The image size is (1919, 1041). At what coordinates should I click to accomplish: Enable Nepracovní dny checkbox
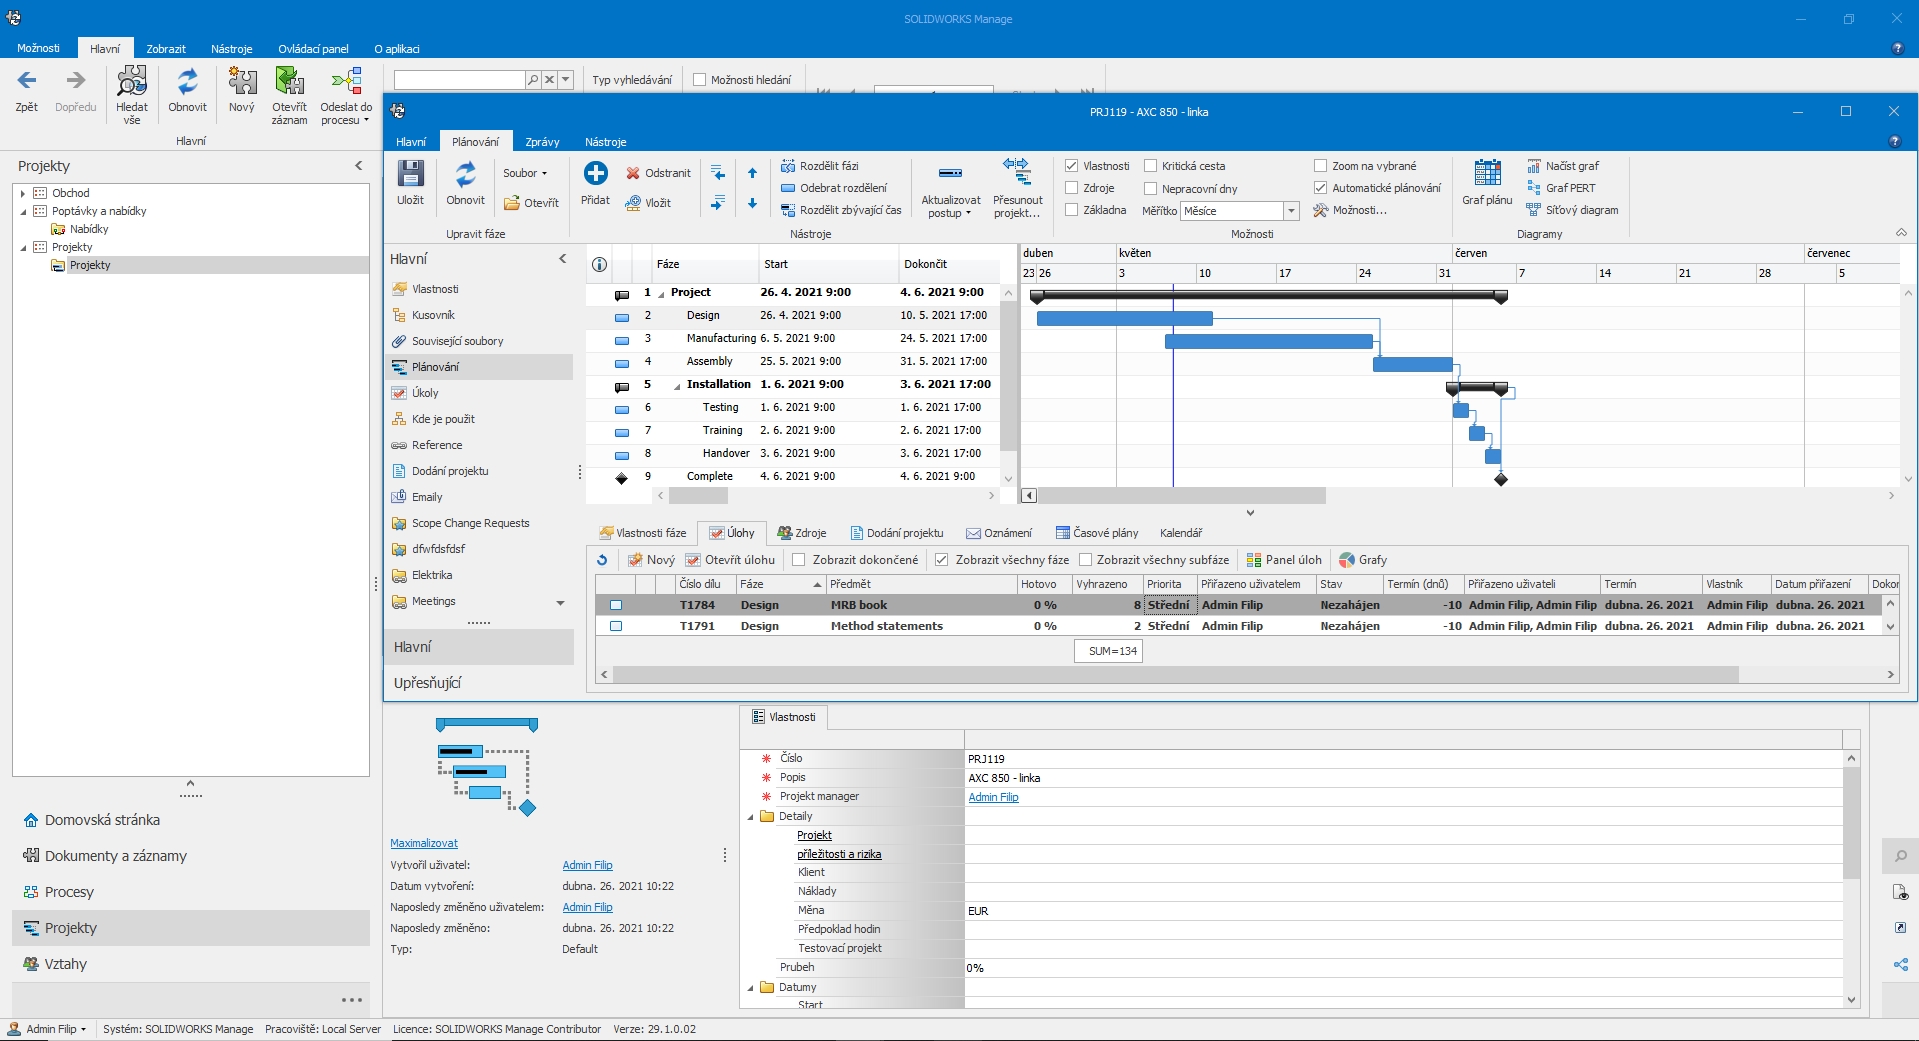click(x=1151, y=188)
